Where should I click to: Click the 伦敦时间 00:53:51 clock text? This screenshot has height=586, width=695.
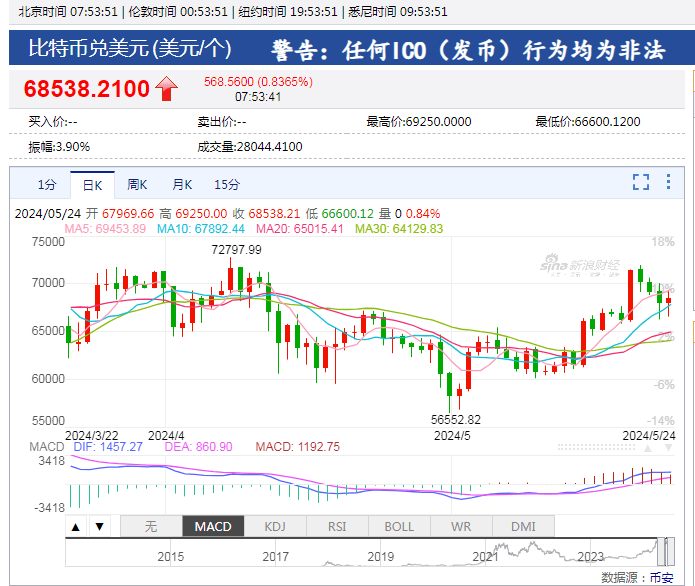coord(178,12)
